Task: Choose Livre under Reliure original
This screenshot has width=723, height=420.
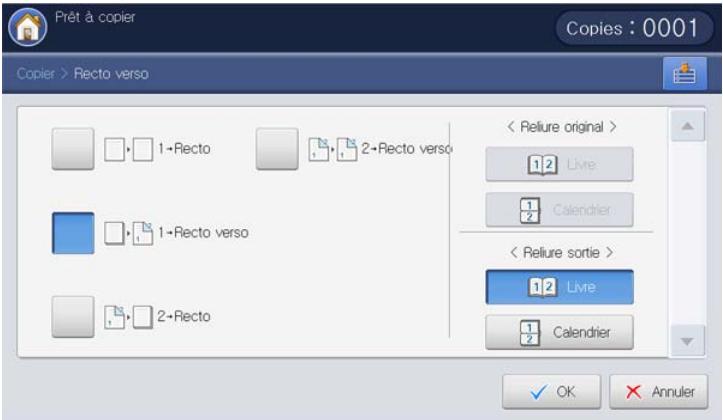Action: (x=559, y=164)
